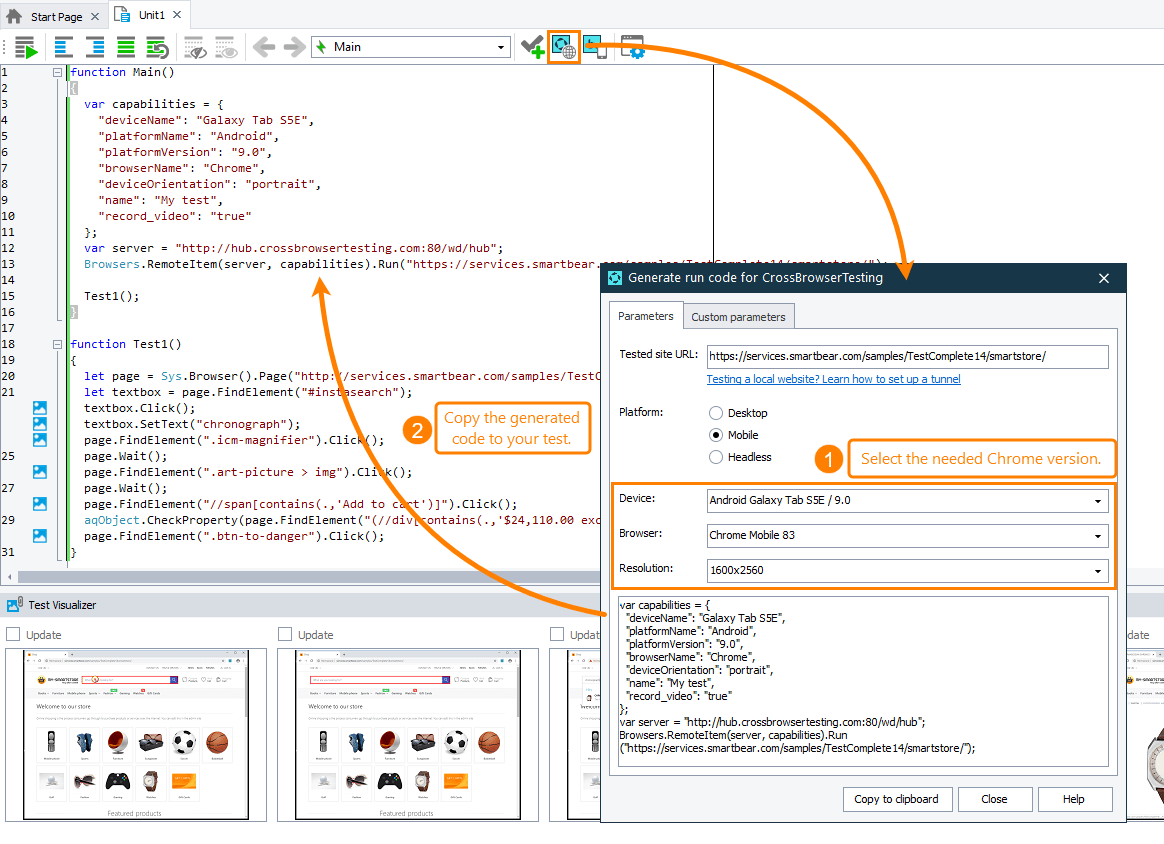Click the device settings gear icon on the toolbar
The height and width of the screenshot is (844, 1164).
coord(630,47)
